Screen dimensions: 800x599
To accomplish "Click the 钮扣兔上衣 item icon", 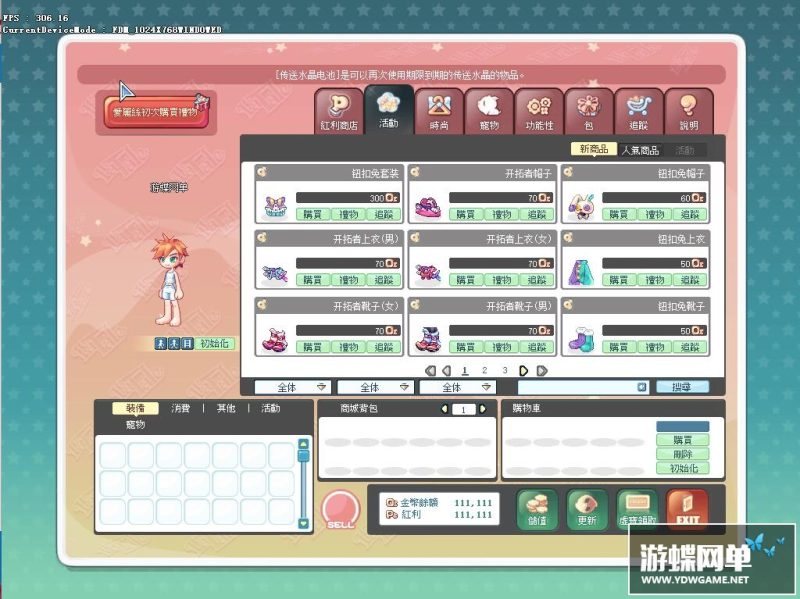I will tap(581, 273).
